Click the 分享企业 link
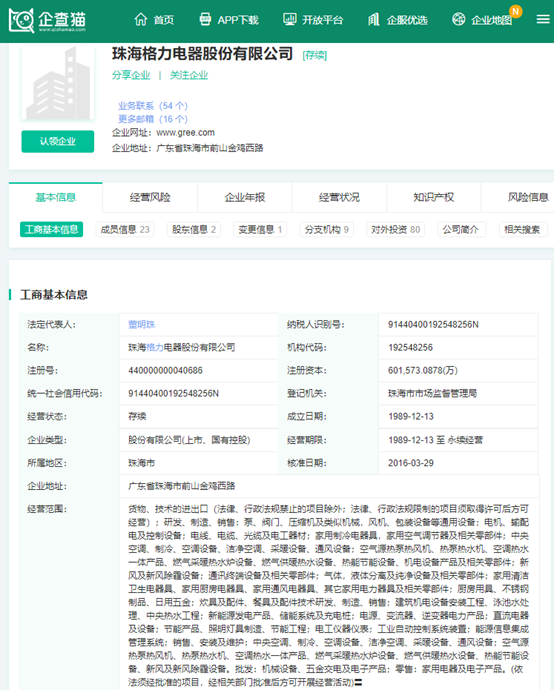The image size is (554, 690). (131, 75)
